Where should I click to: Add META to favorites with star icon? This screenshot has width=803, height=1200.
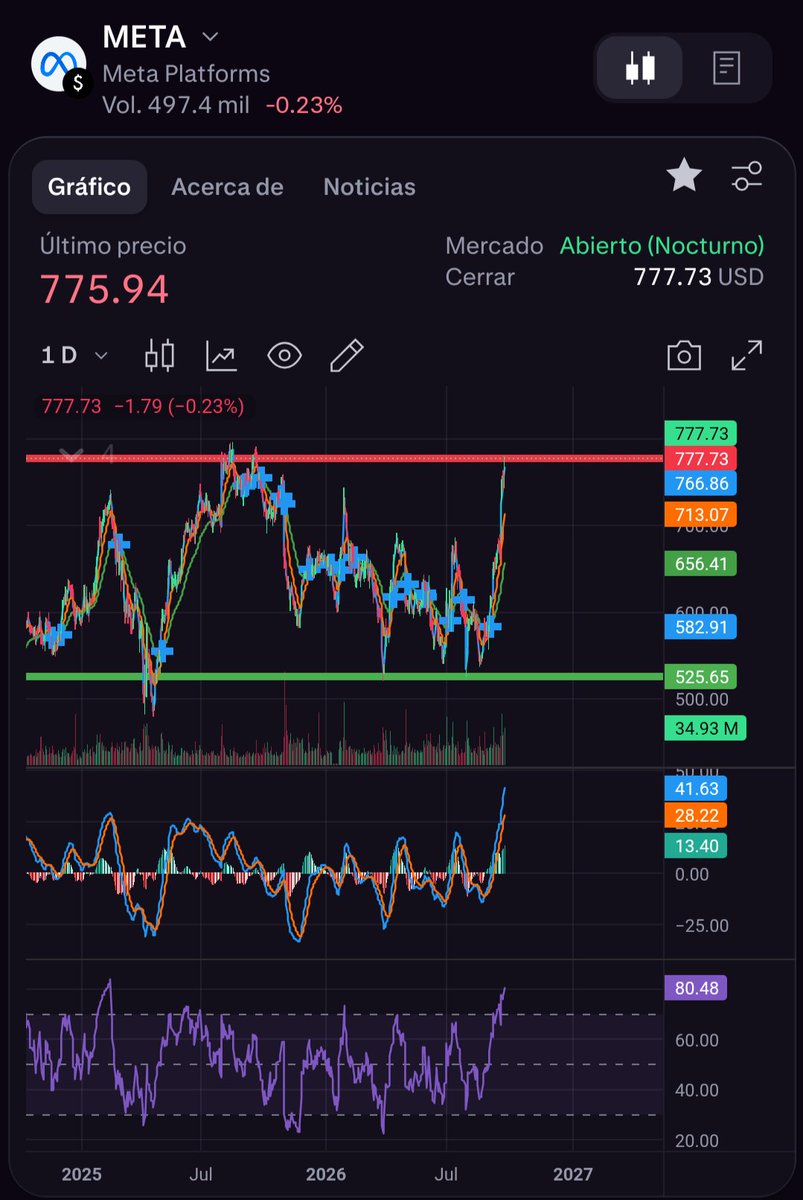pos(684,177)
